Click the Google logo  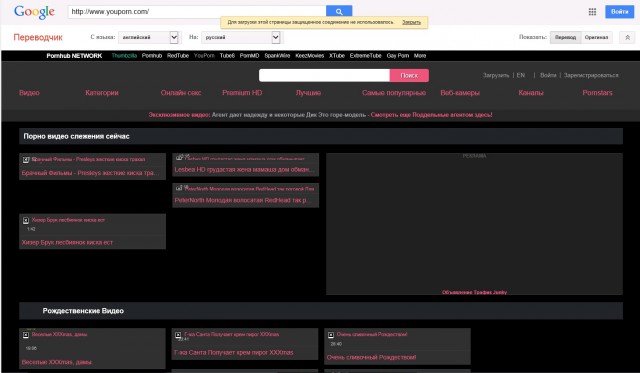(x=34, y=12)
